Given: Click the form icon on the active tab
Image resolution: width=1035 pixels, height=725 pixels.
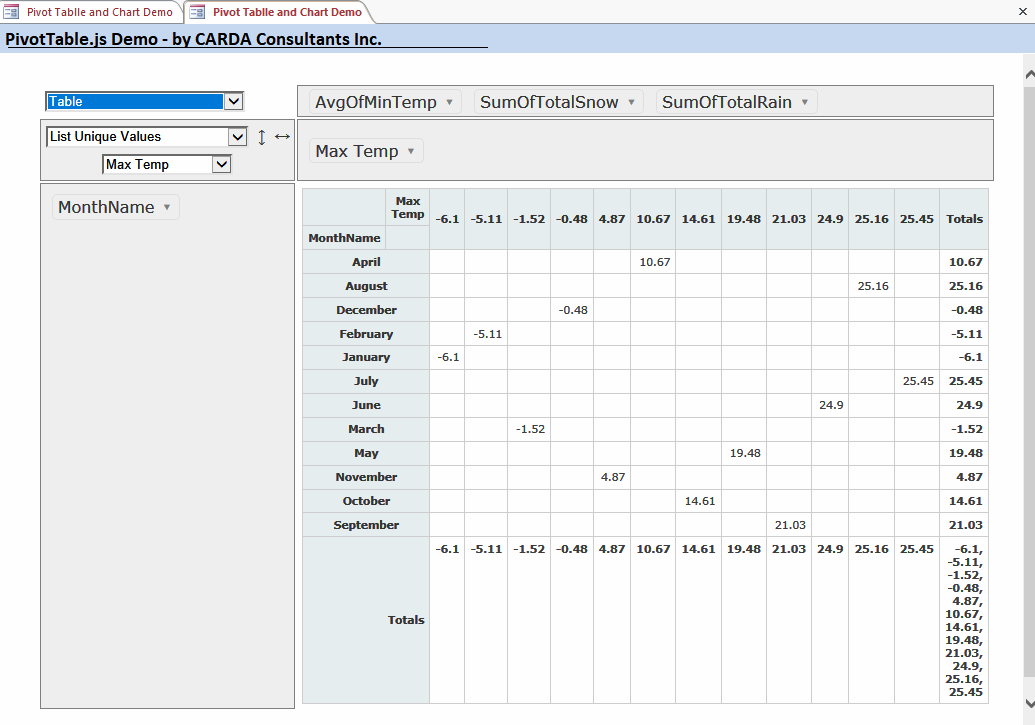Looking at the screenshot, I should pos(198,10).
